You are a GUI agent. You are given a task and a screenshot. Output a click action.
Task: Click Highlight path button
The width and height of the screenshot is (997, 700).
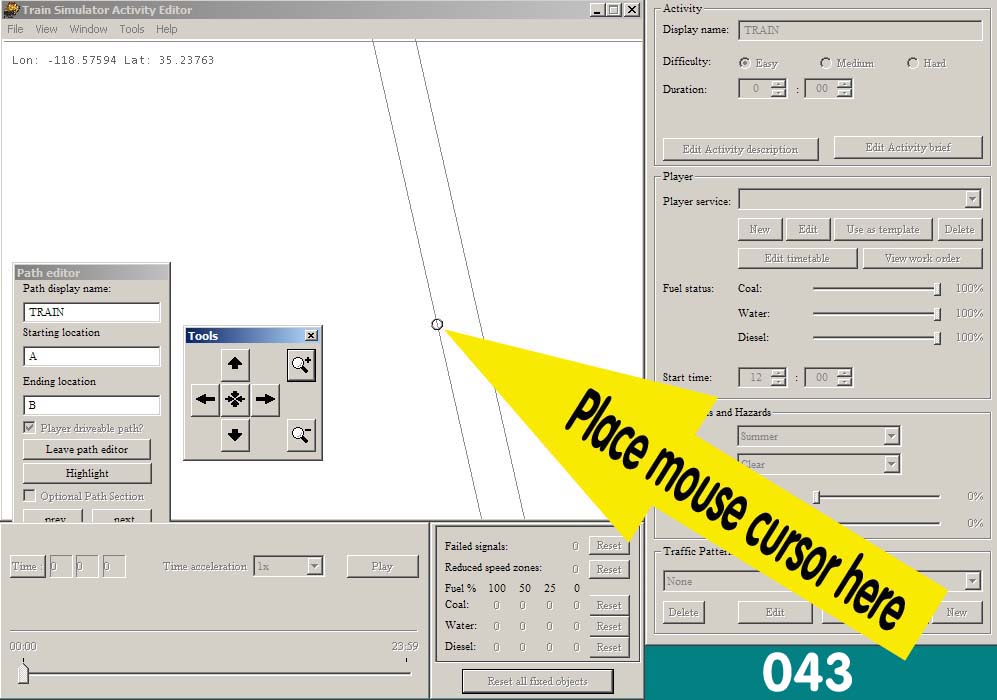(x=87, y=473)
